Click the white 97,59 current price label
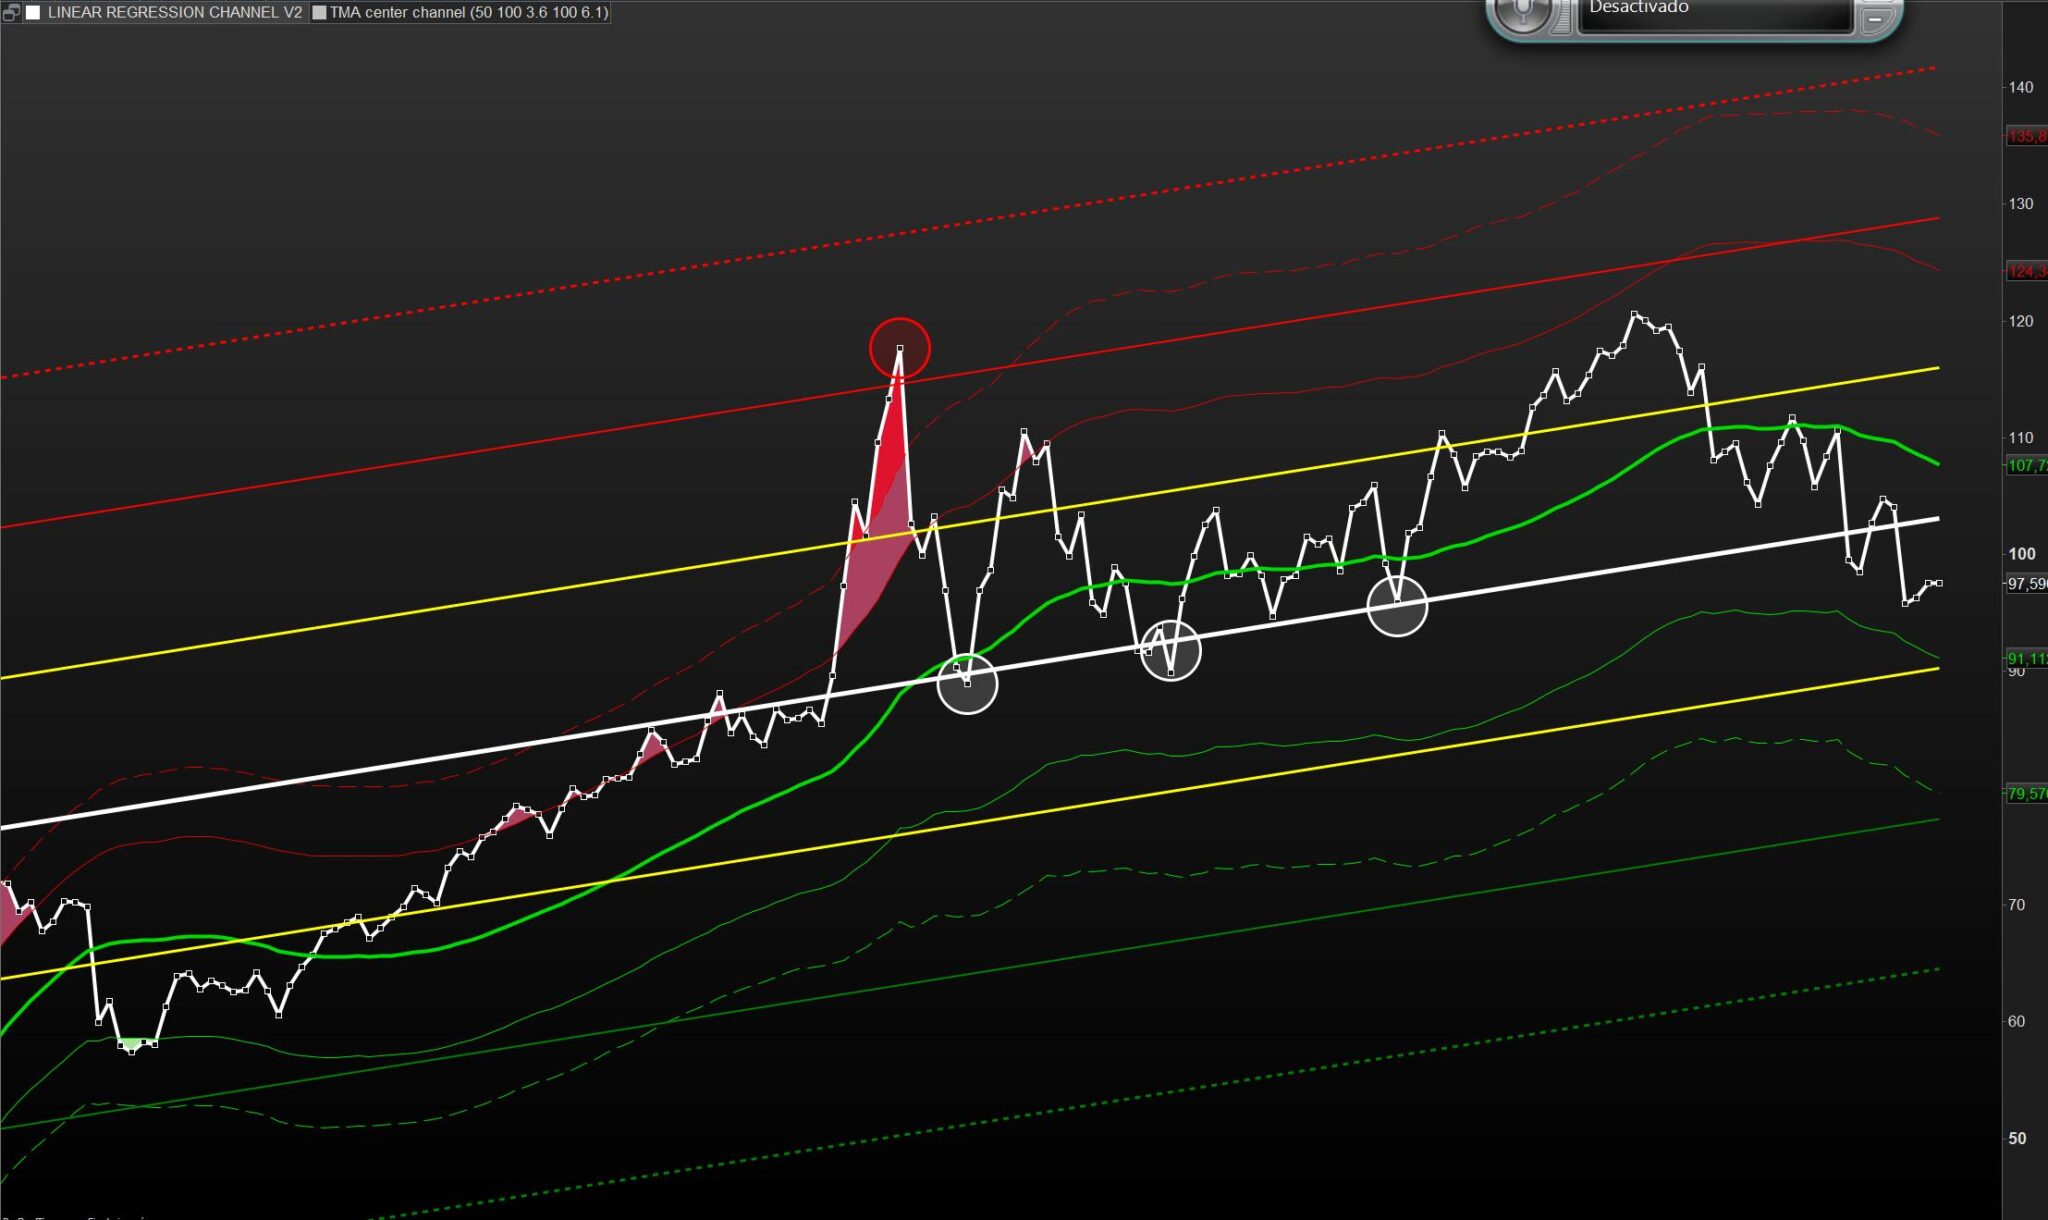 tap(2026, 583)
